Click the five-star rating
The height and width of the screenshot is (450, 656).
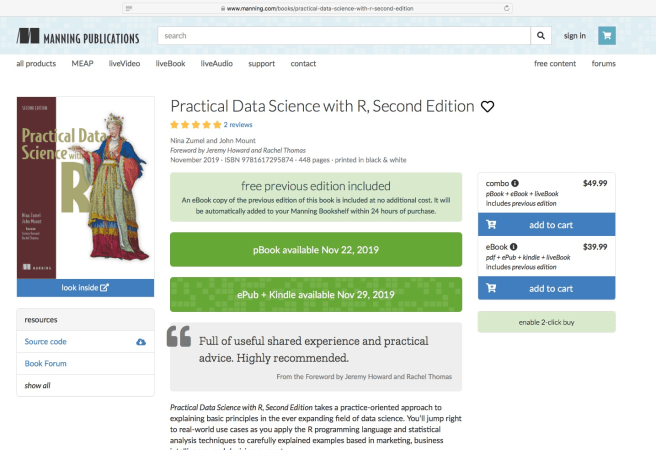[x=196, y=125]
